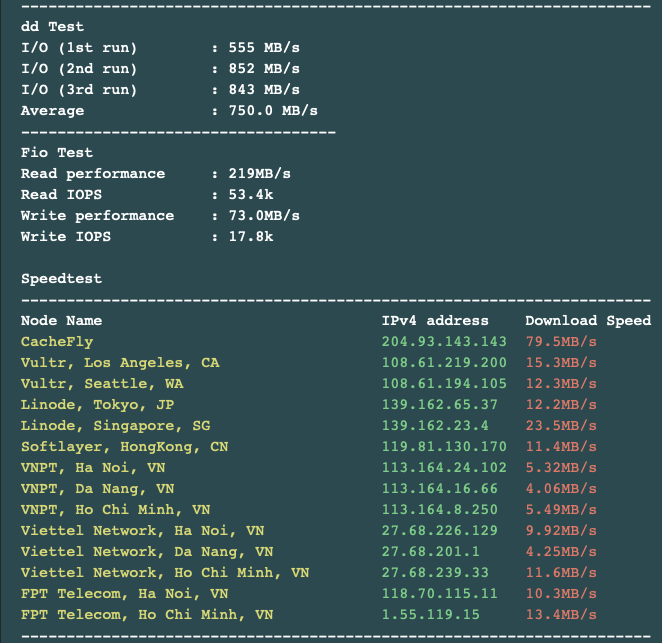Viewport: 662px width, 643px height.
Task: Click IP address 204.93.143.143
Action: [444, 342]
